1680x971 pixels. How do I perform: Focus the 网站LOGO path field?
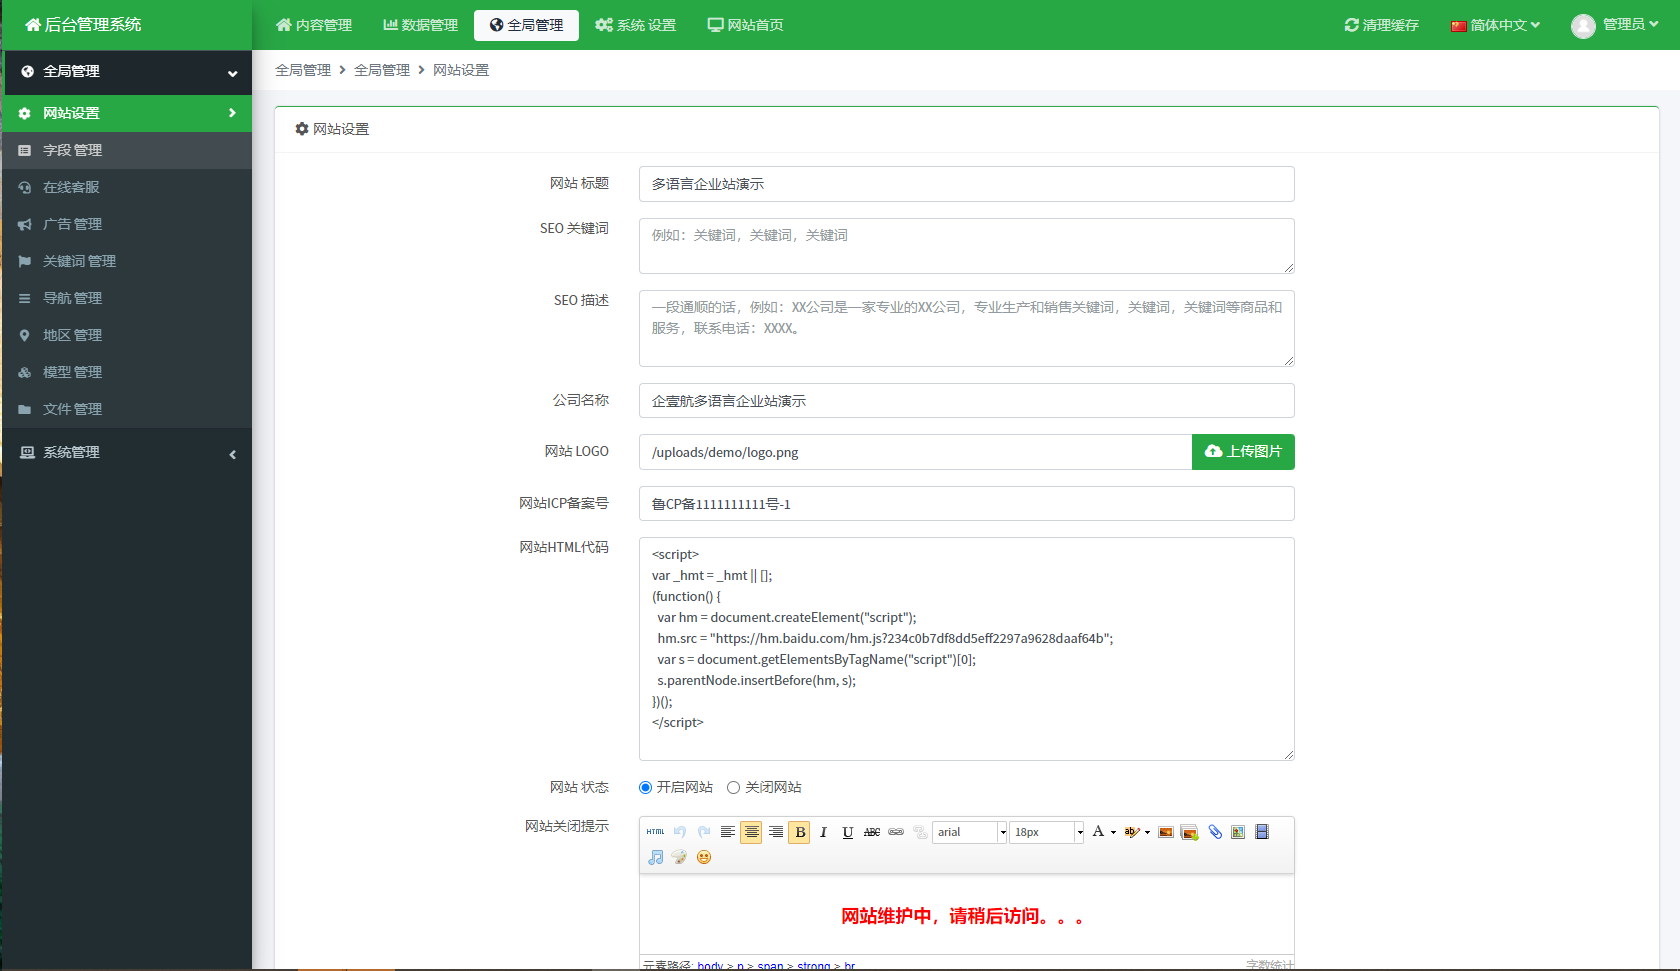(915, 452)
